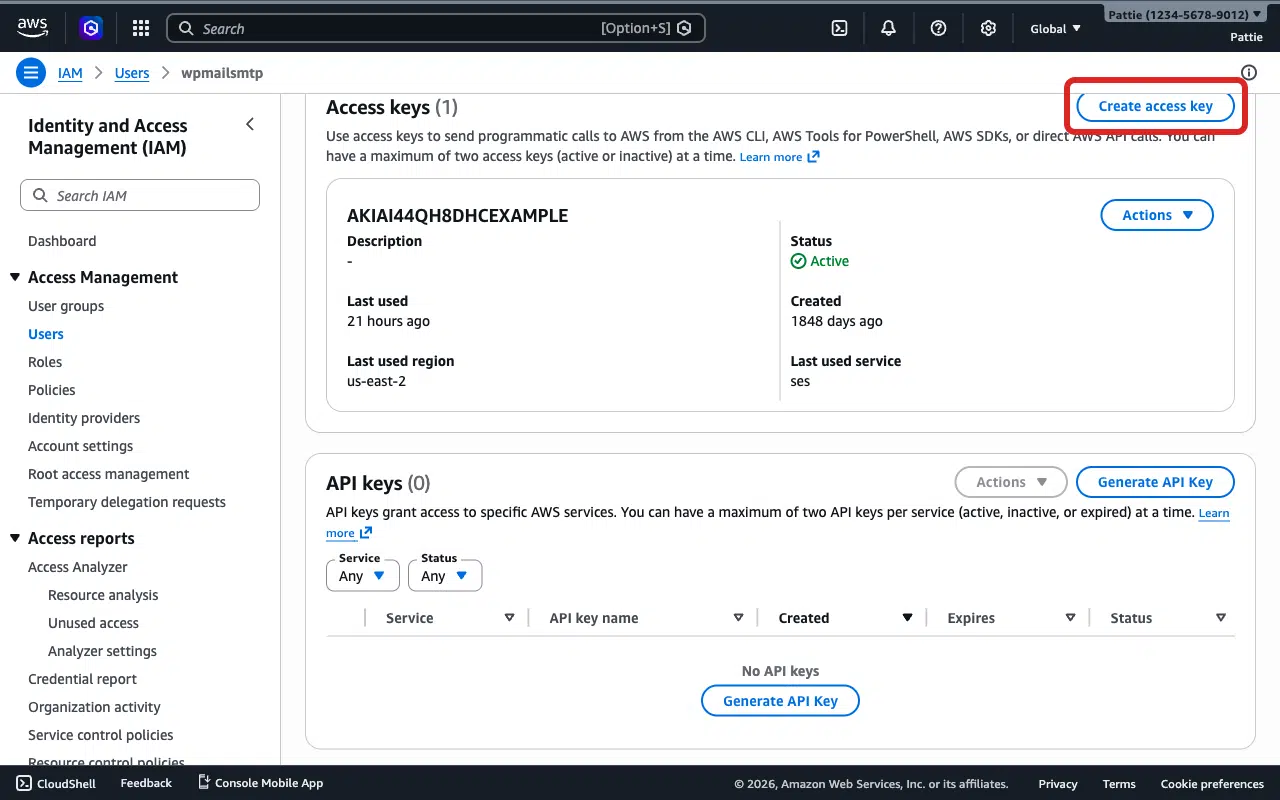Open the notifications bell icon
The width and height of the screenshot is (1280, 800).
pos(888,28)
